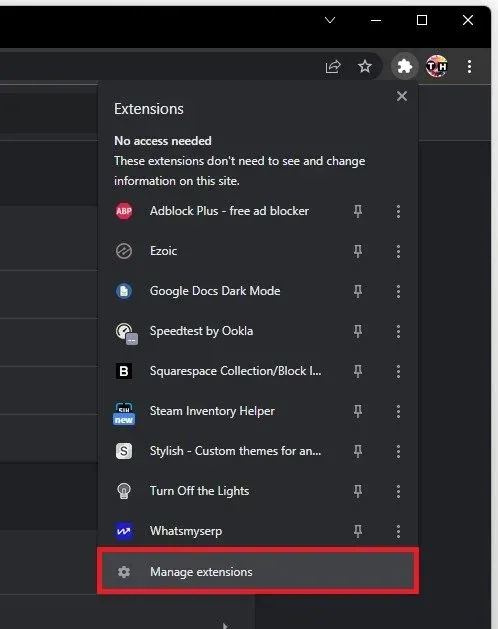Click Manage extensions

coord(258,571)
